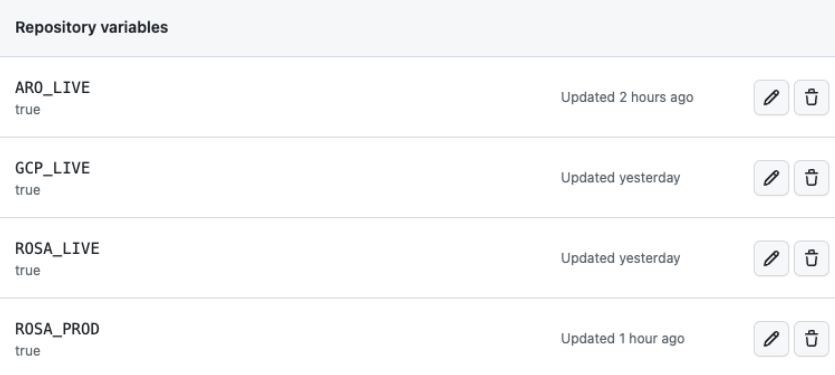Delete the ARO_LIVE variable
Viewport: 835px width, 375px height.
[x=811, y=97]
